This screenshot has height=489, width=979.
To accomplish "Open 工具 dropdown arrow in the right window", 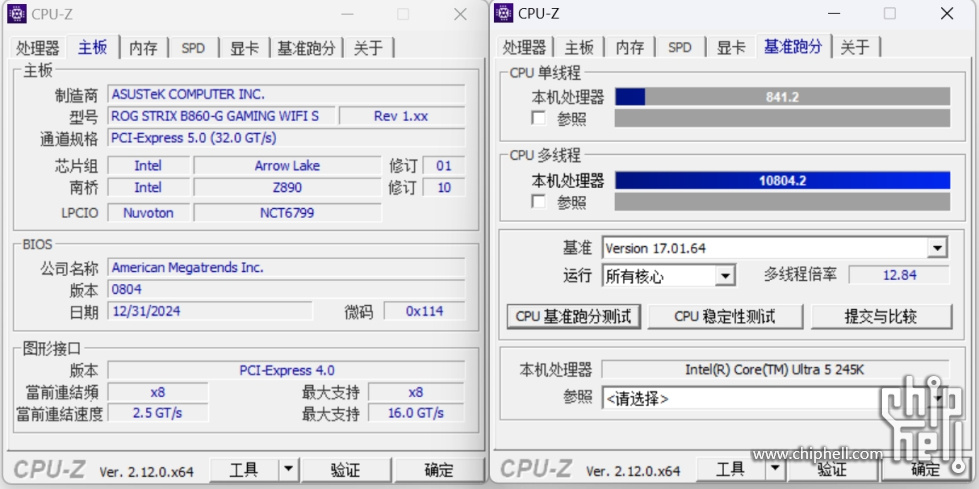I will [x=775, y=470].
